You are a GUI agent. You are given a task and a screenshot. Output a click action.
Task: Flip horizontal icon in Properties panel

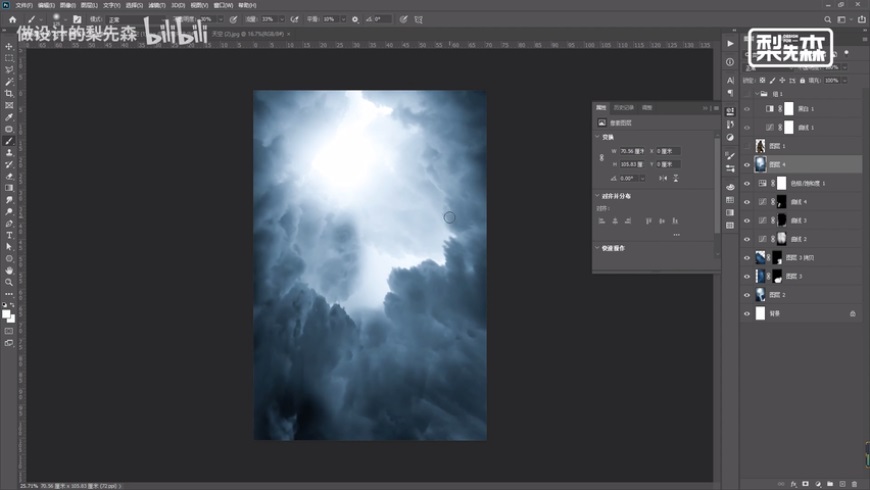[x=662, y=178]
